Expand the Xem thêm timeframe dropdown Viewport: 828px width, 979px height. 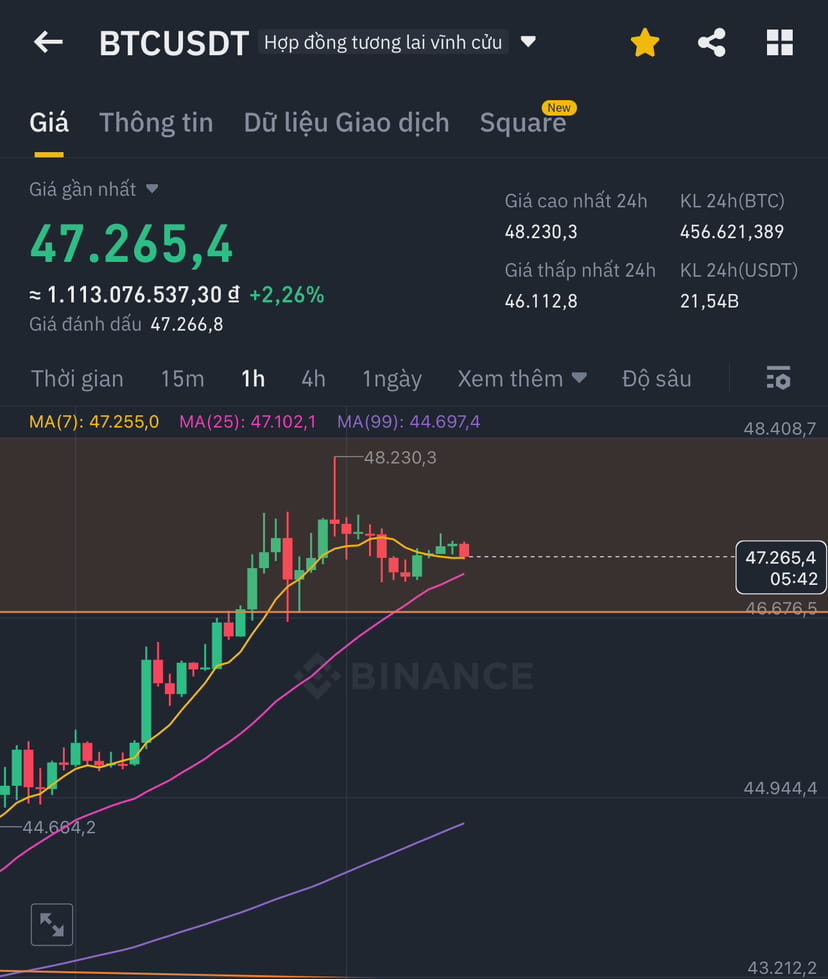pos(521,378)
